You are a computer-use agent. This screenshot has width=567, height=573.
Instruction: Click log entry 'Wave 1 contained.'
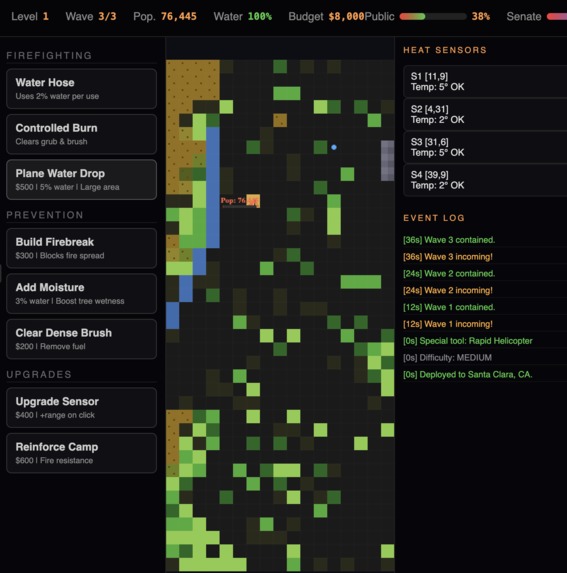[x=449, y=307]
